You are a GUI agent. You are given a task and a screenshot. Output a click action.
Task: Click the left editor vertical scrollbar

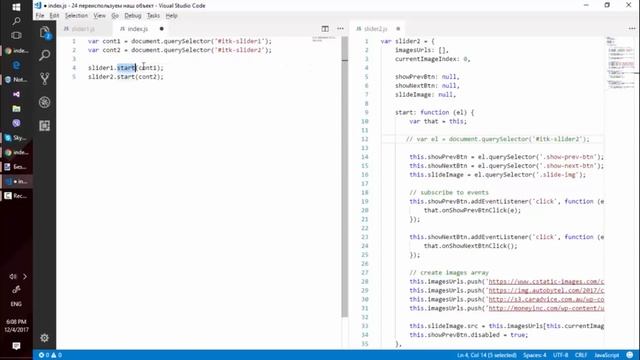click(345, 176)
